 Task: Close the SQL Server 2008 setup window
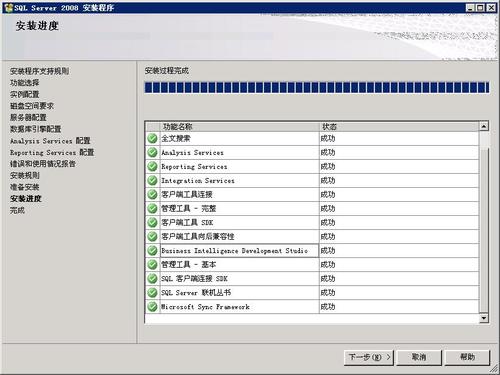coord(491,8)
